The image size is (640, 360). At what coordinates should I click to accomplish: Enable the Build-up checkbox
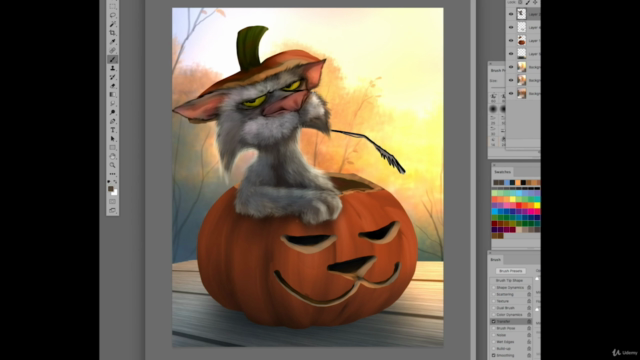pyautogui.click(x=493, y=349)
